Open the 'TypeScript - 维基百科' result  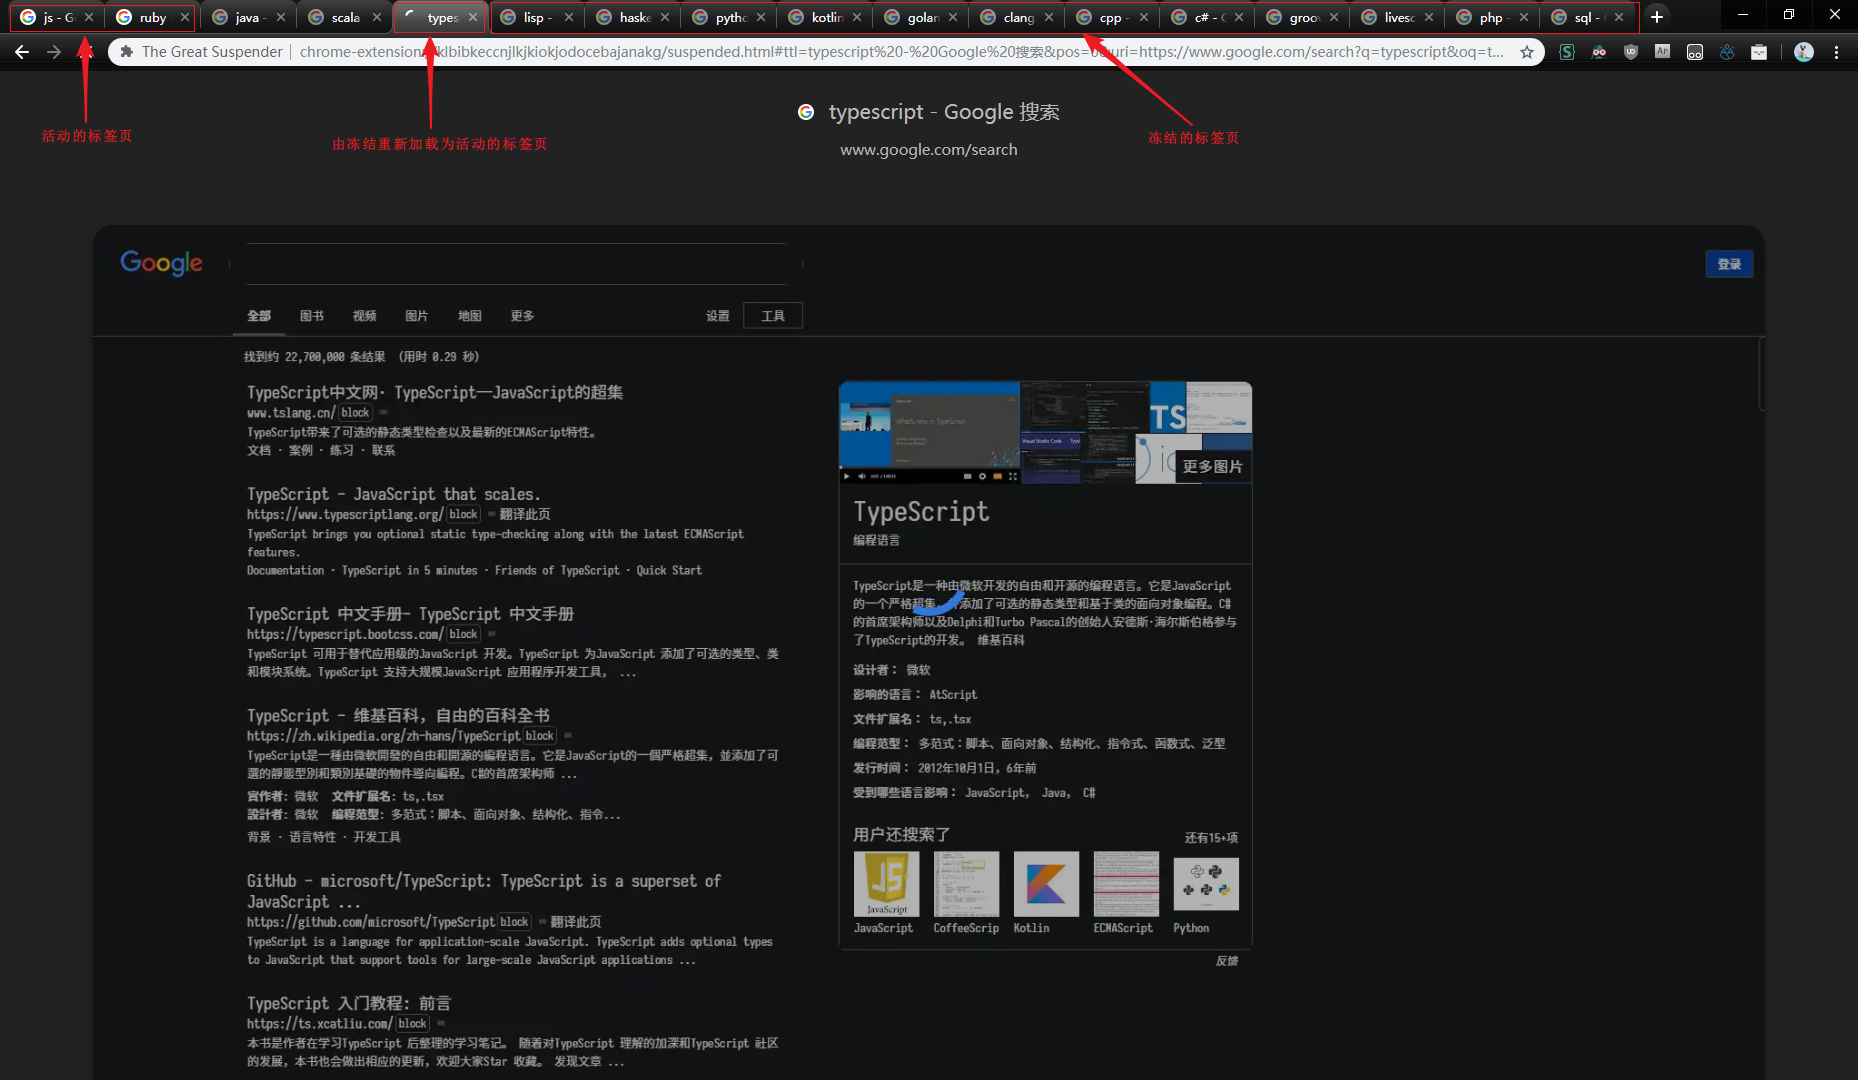click(398, 716)
